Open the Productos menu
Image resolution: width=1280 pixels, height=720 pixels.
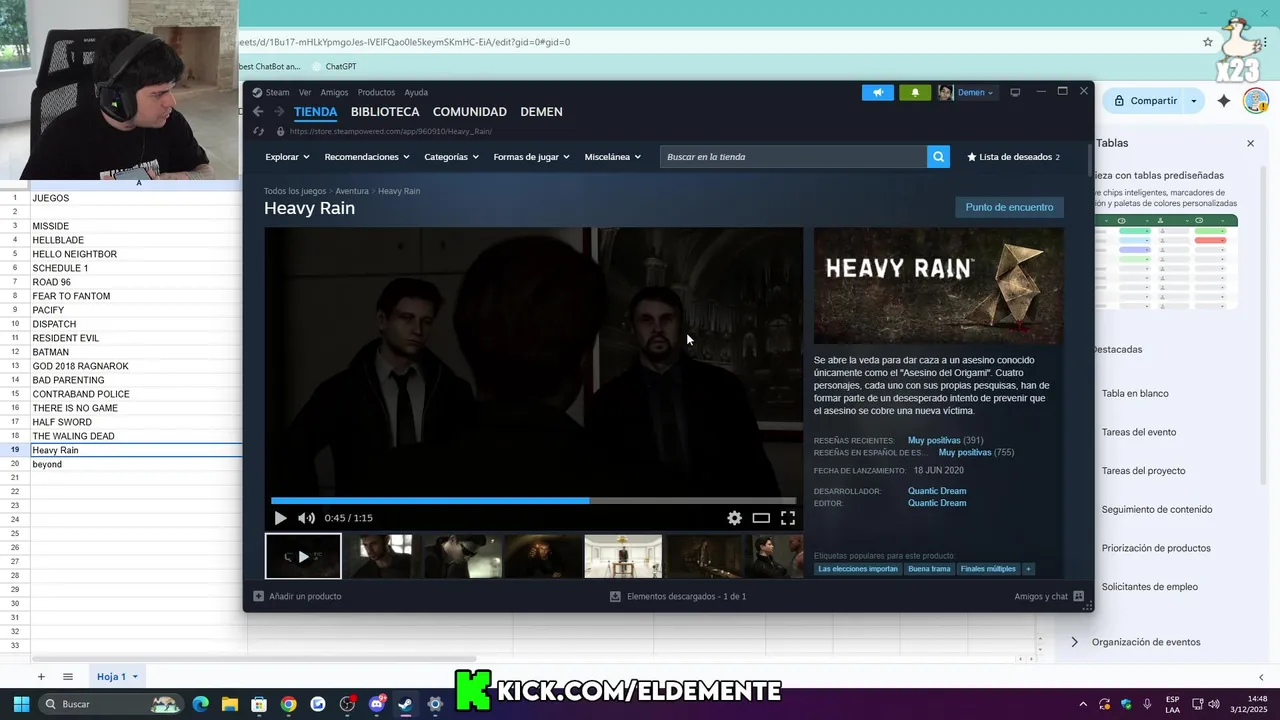click(x=376, y=93)
